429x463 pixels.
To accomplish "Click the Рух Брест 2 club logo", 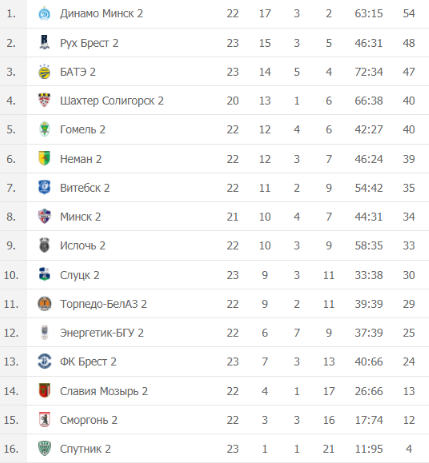I will (x=44, y=43).
